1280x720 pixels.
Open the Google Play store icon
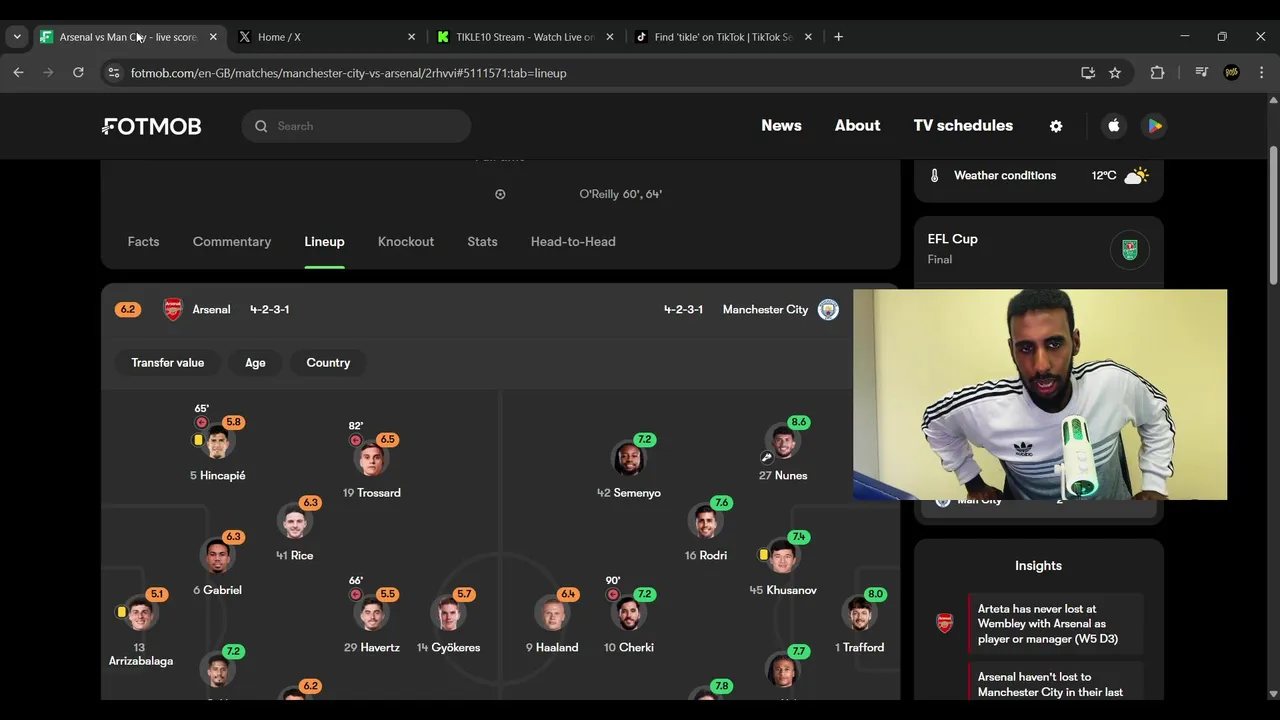(x=1155, y=126)
